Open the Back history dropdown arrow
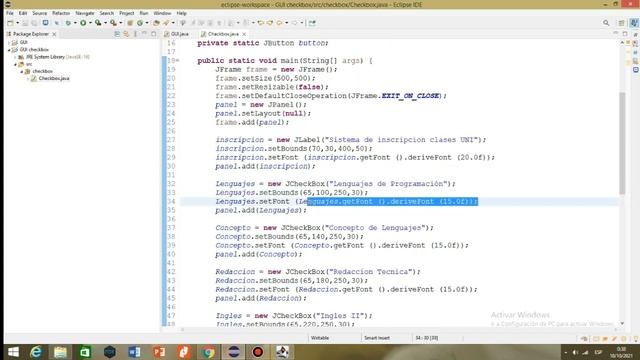Viewport: 640px width, 360px height. click(287, 23)
